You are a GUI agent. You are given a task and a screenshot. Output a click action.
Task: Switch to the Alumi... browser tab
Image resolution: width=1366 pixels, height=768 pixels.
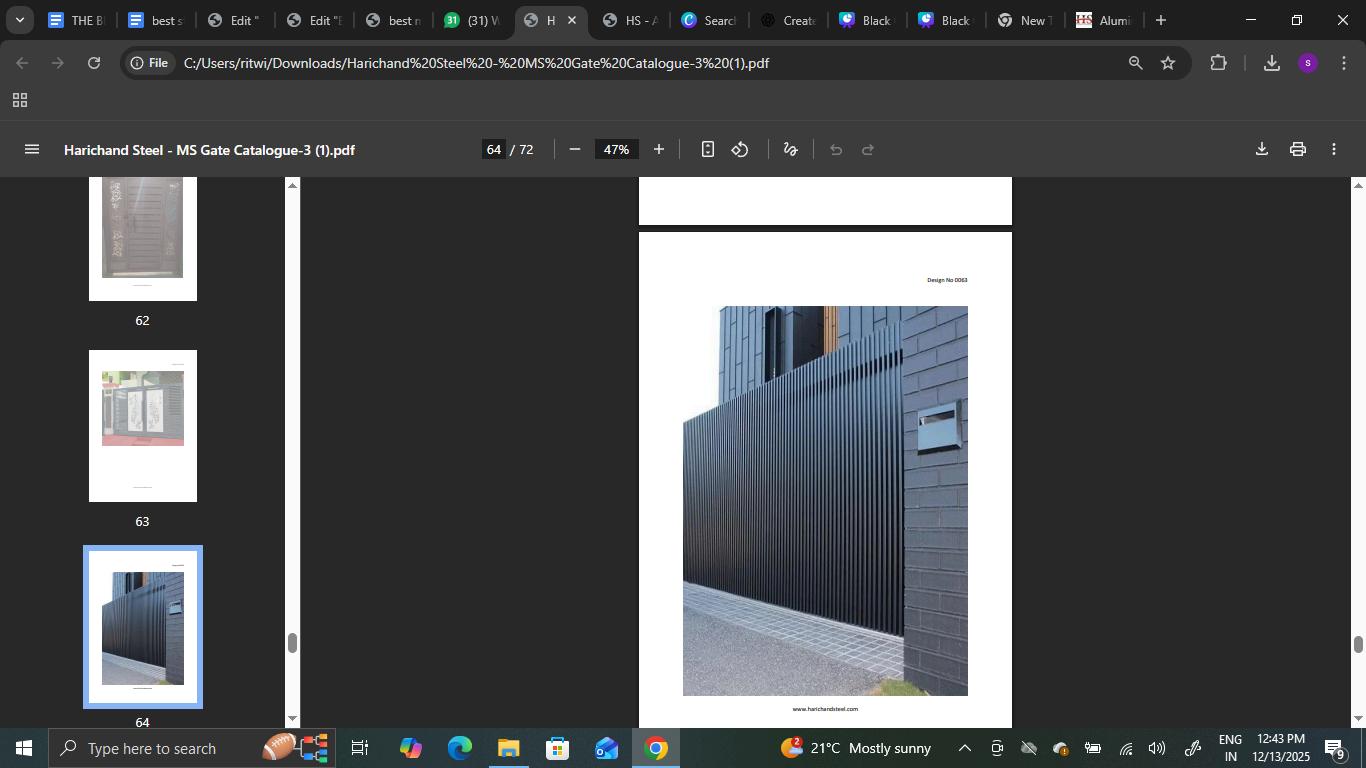click(1103, 20)
